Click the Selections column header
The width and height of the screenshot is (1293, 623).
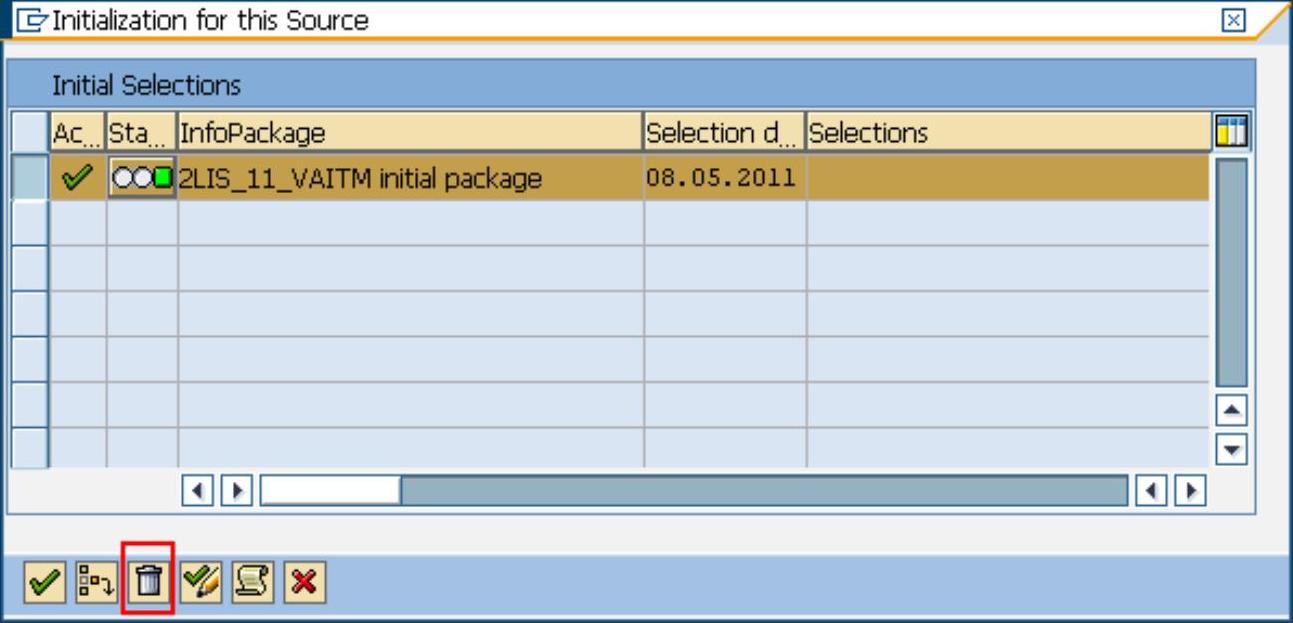(x=1007, y=132)
